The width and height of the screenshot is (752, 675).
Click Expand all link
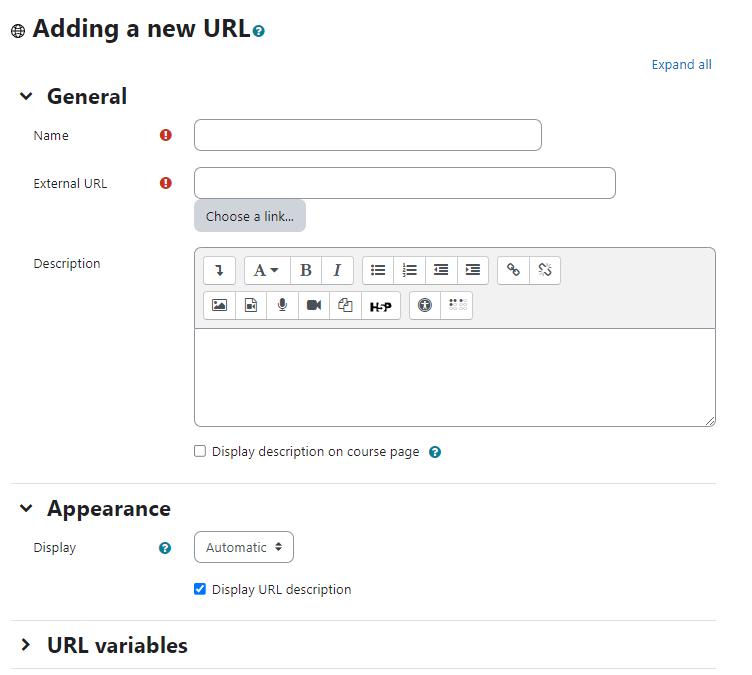pos(681,64)
